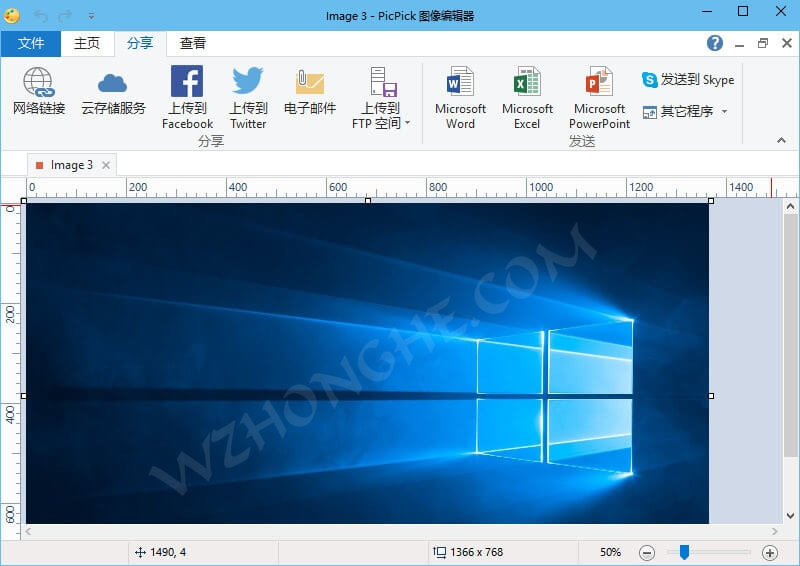Click the redo arrow in title bar
This screenshot has height=566, width=800.
(65, 16)
